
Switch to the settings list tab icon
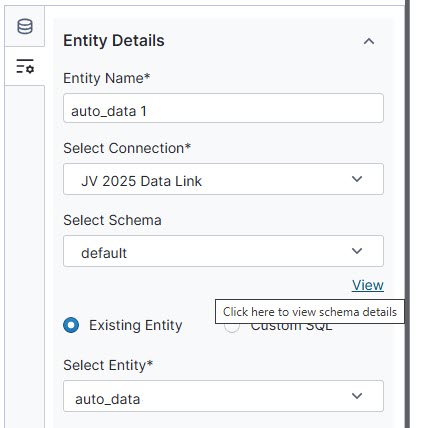25,66
